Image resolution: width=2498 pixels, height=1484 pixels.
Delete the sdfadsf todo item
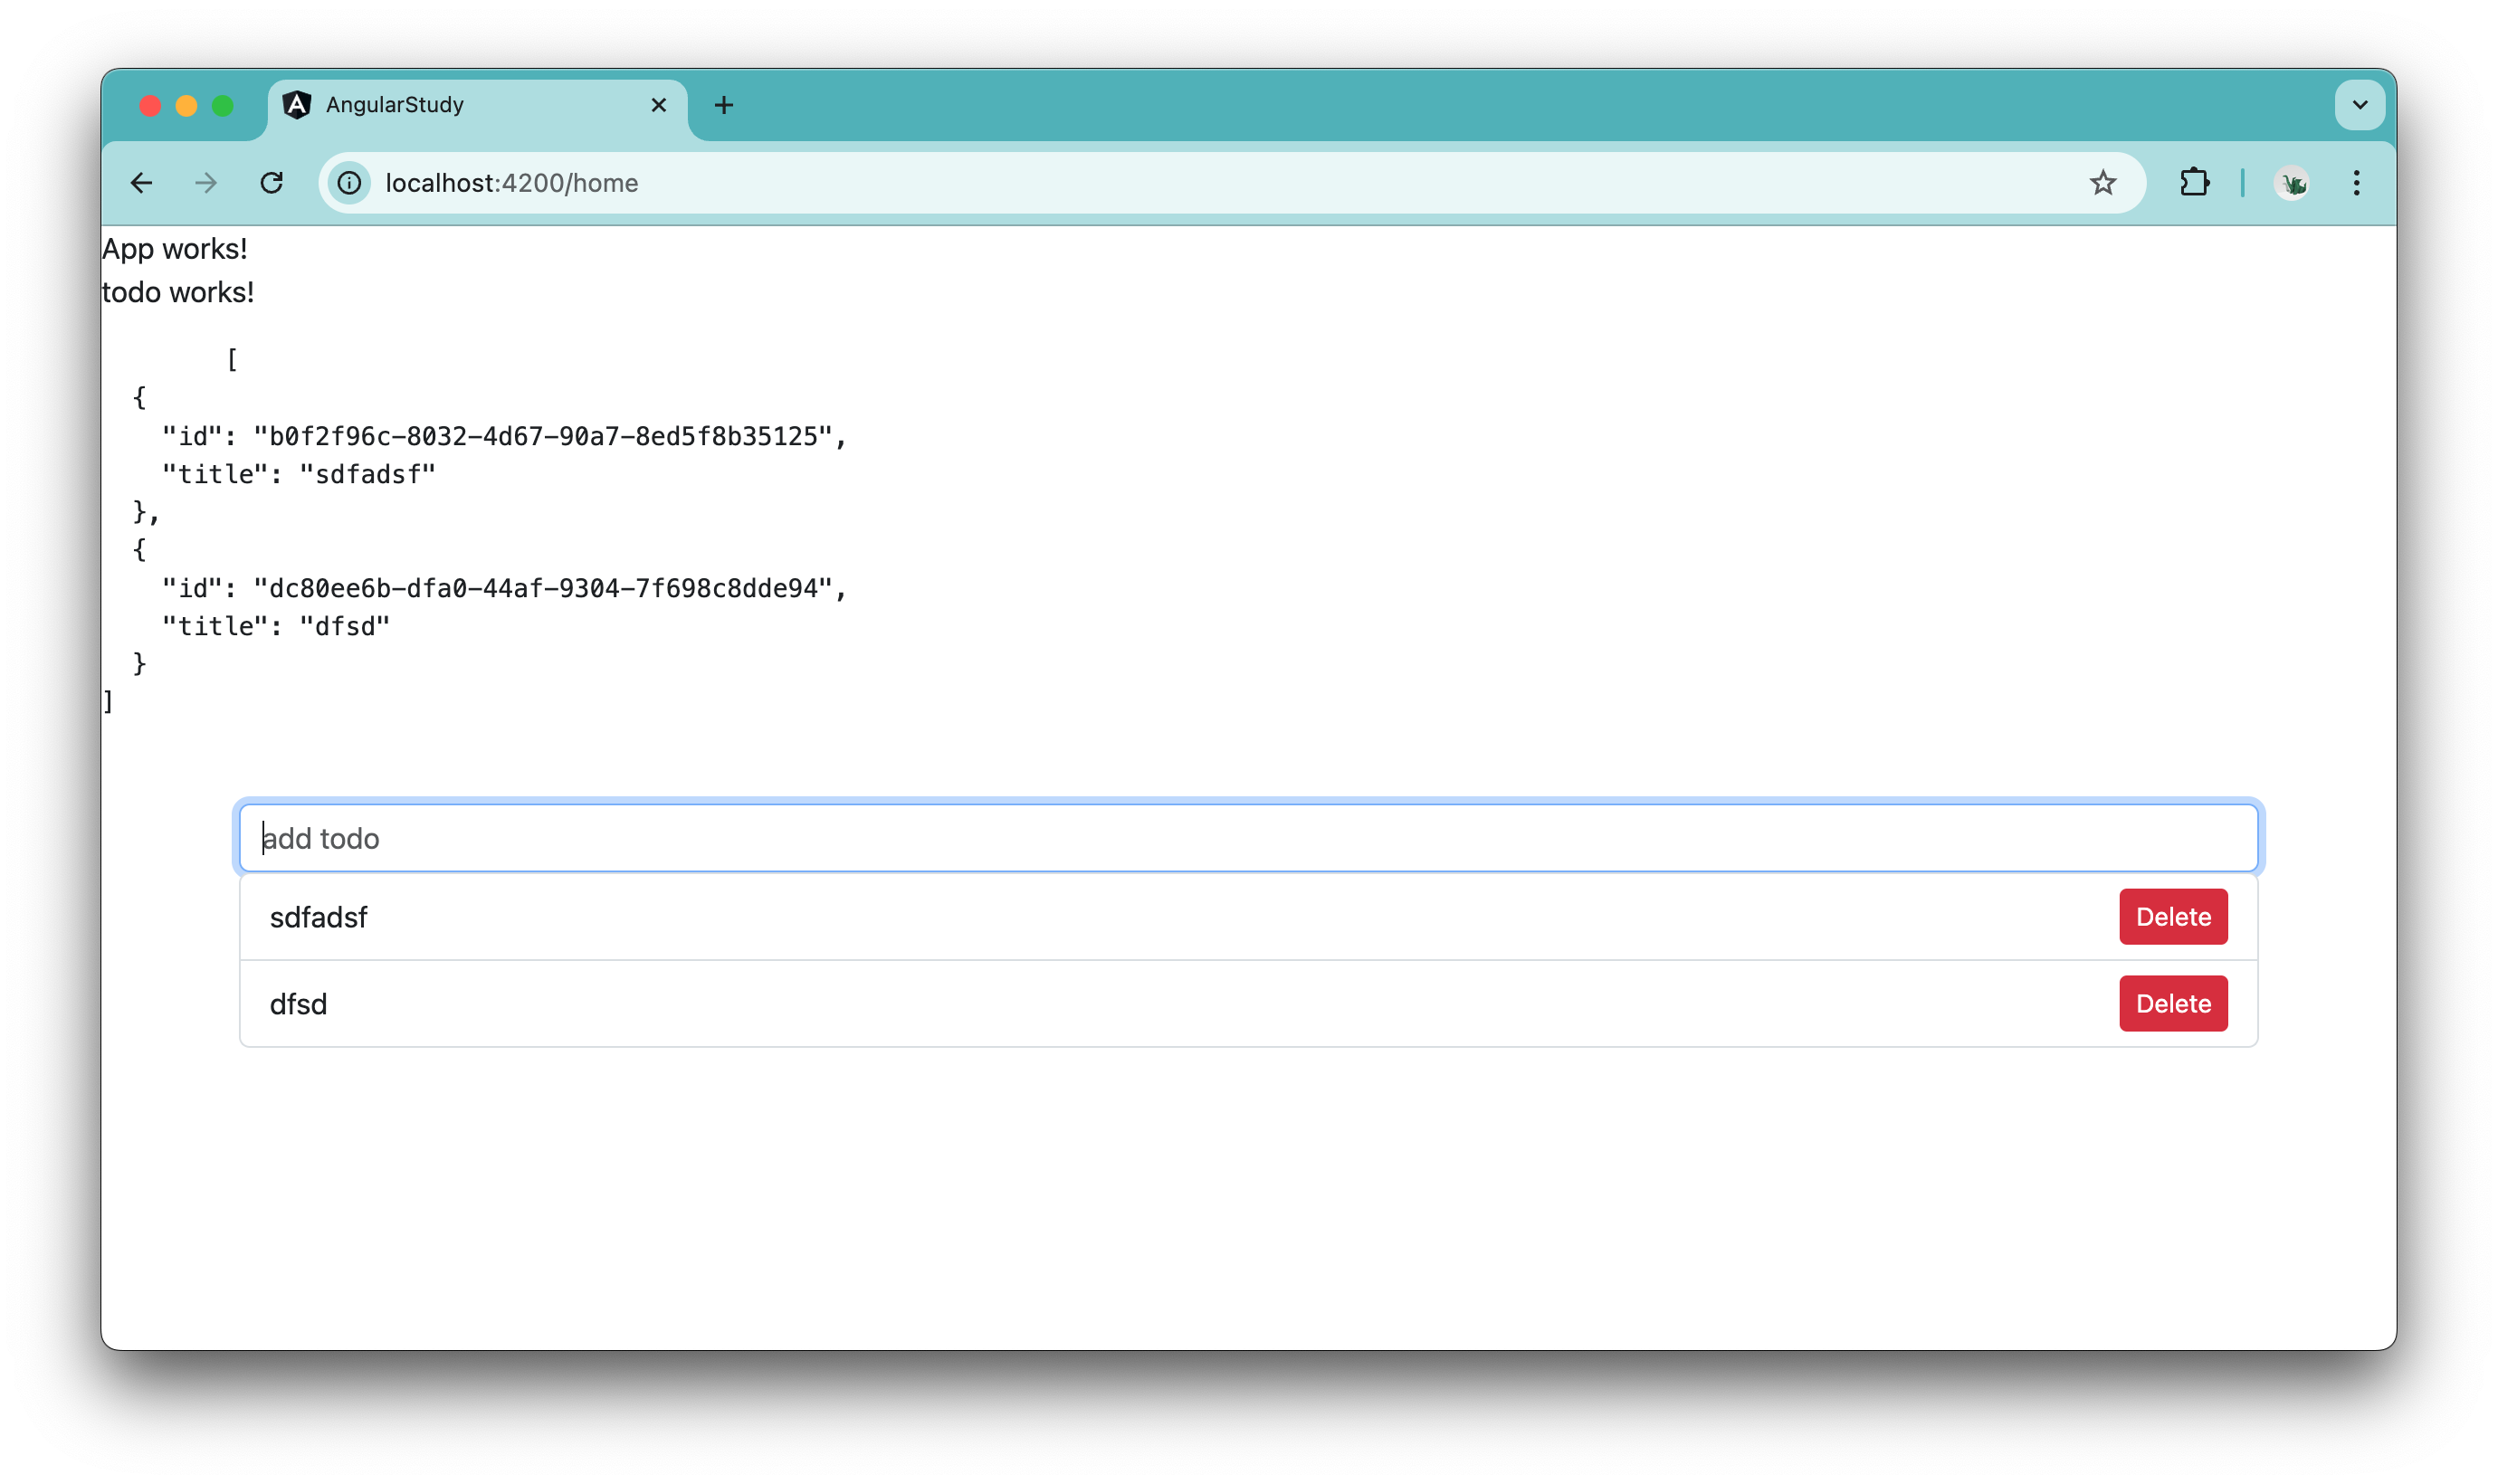coord(2172,916)
